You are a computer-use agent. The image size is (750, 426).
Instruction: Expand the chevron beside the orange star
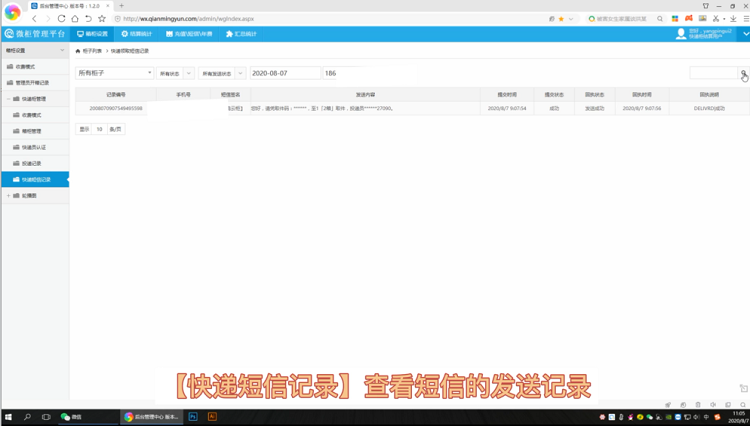[571, 19]
